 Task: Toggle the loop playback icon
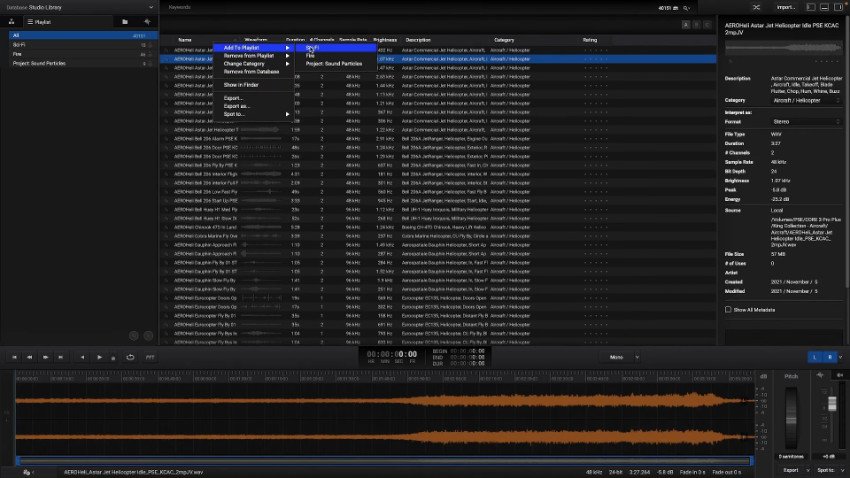pyautogui.click(x=130, y=357)
